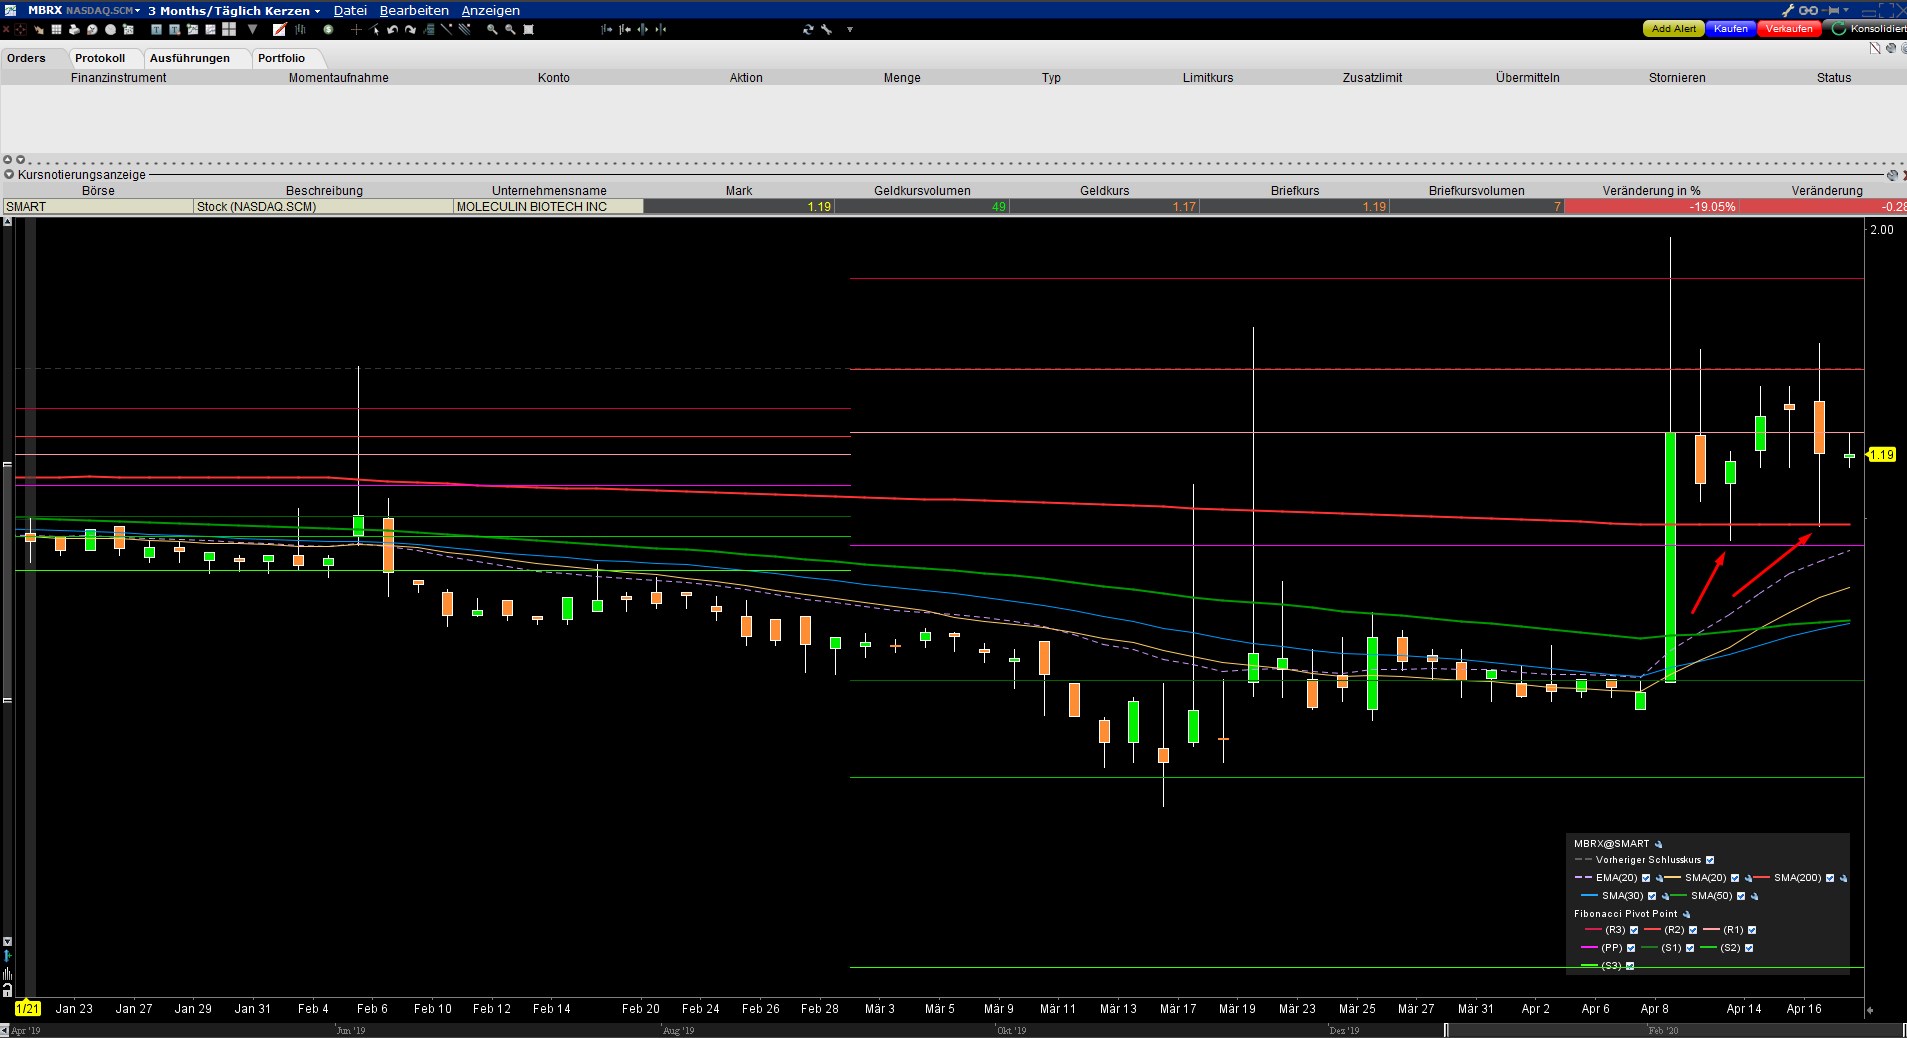Click the blue Kaufen button
The height and width of the screenshot is (1038, 1907).
(1730, 29)
